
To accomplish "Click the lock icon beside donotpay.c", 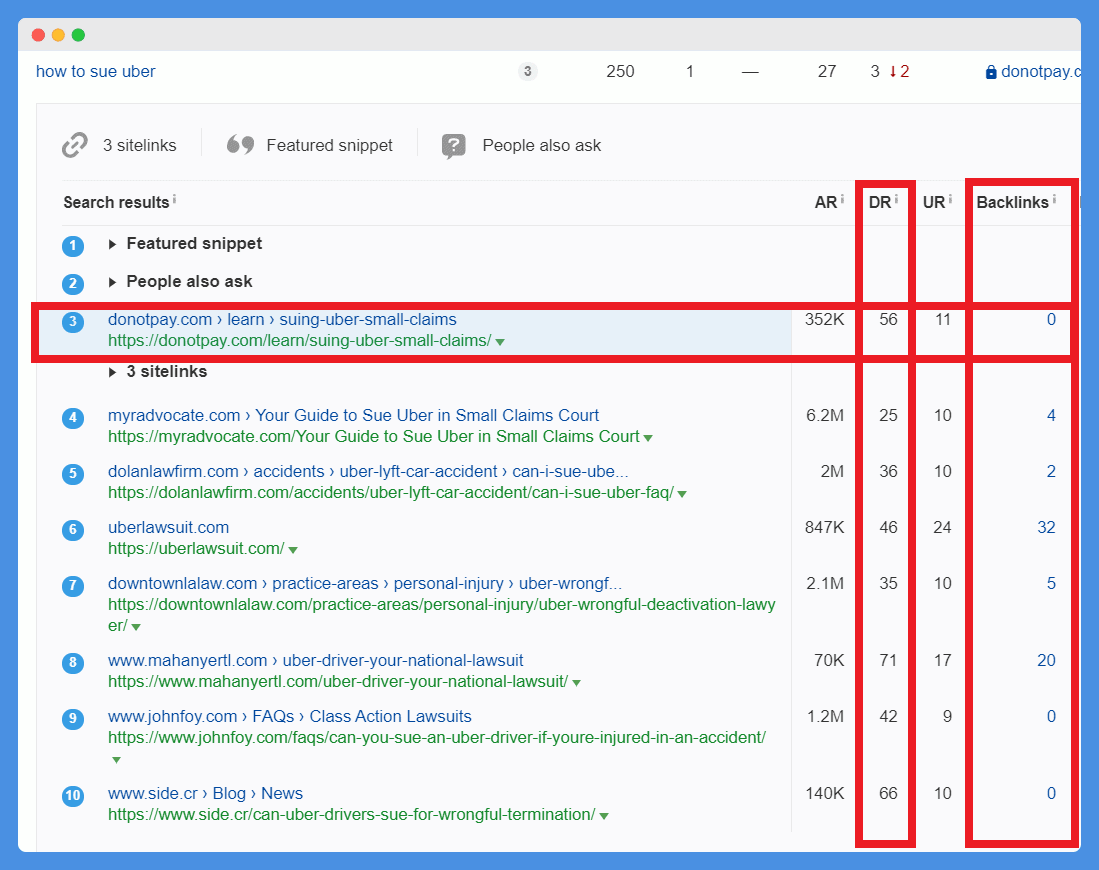I will 991,72.
